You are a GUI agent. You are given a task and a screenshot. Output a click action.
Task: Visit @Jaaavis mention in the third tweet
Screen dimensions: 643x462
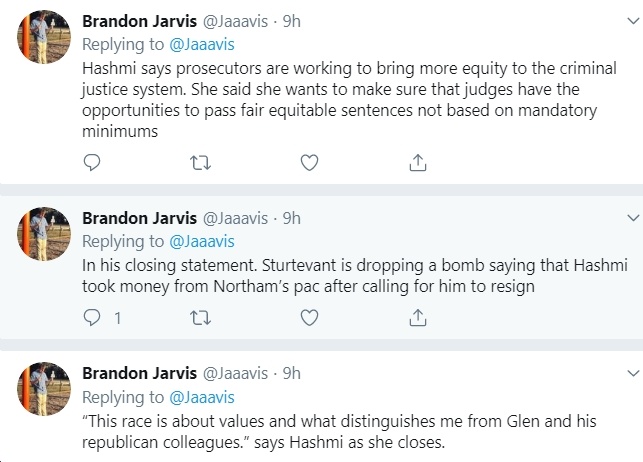202,397
